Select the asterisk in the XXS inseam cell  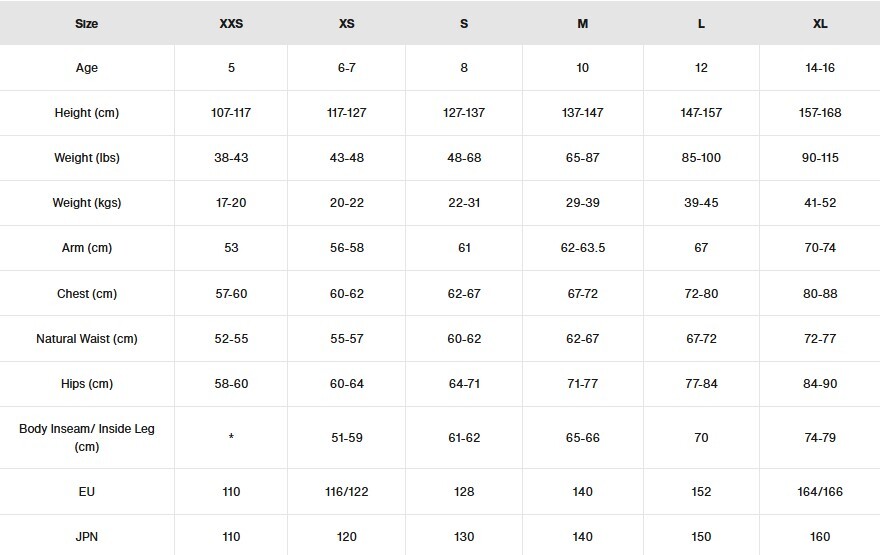pos(231,438)
